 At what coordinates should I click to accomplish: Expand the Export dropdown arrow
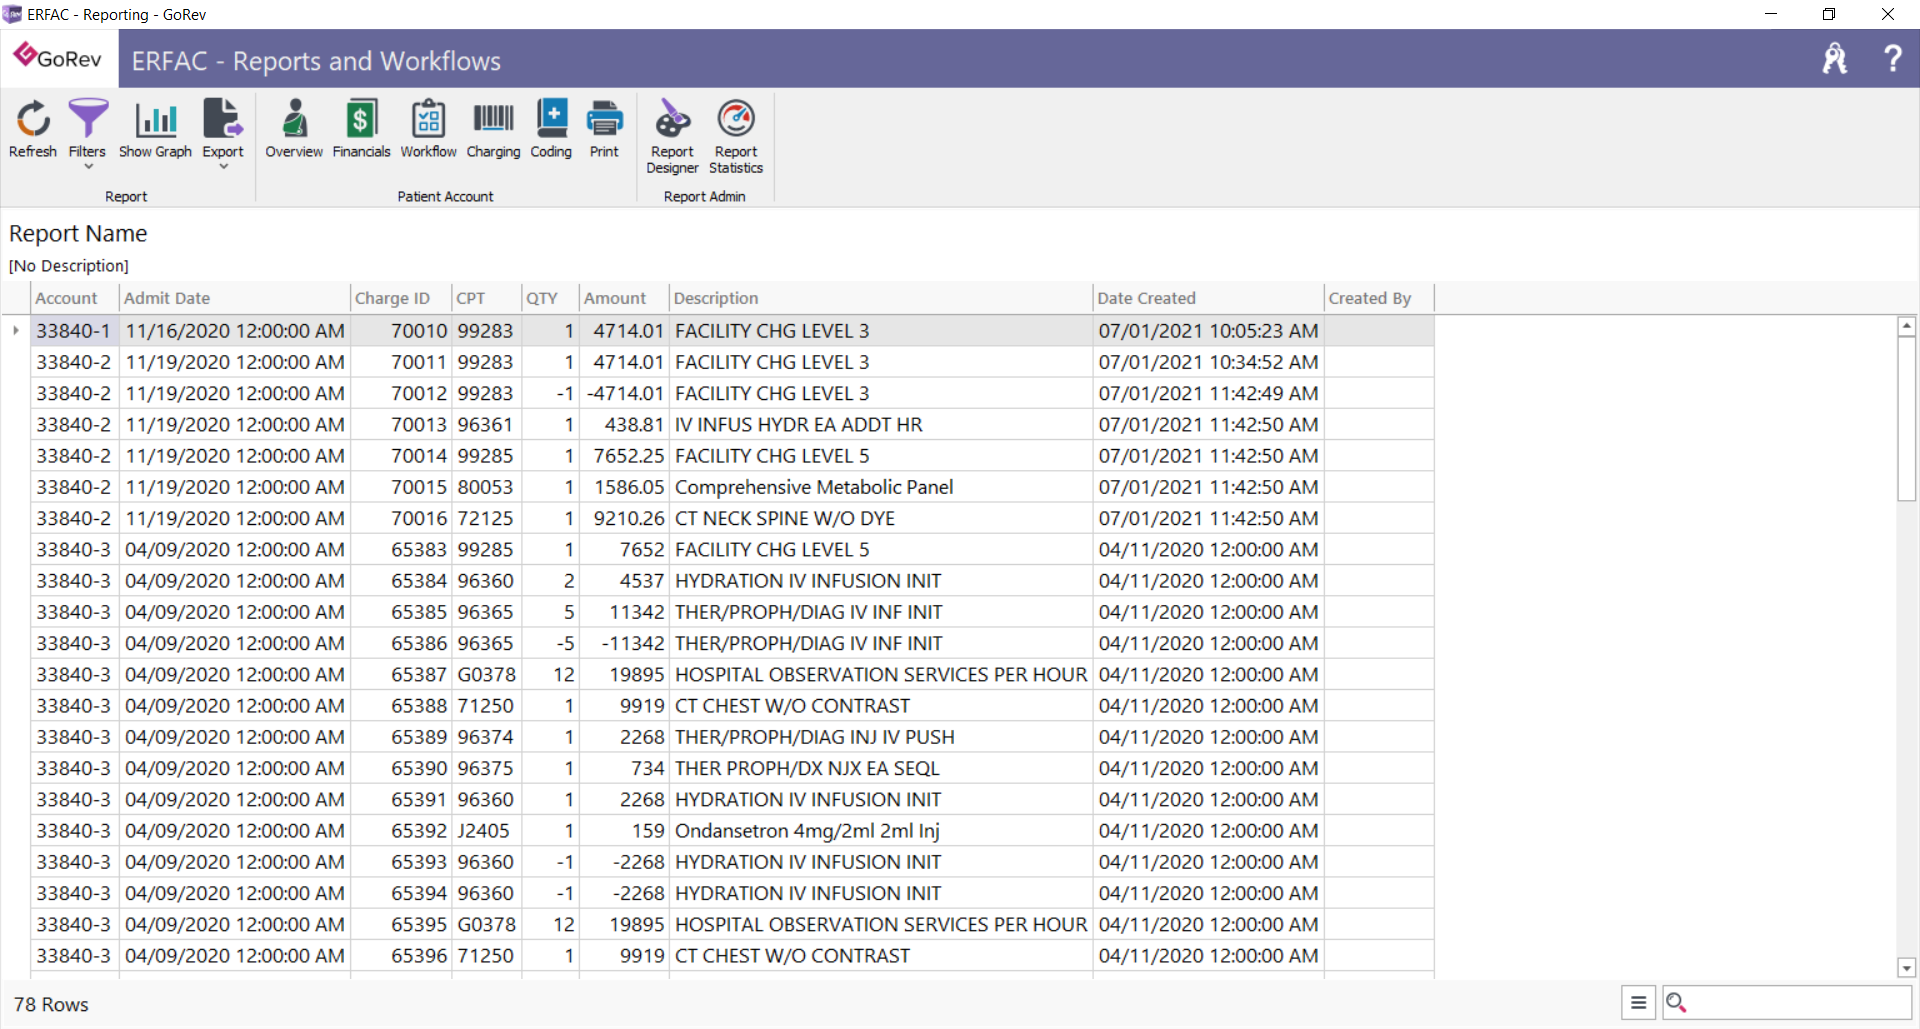(x=223, y=167)
